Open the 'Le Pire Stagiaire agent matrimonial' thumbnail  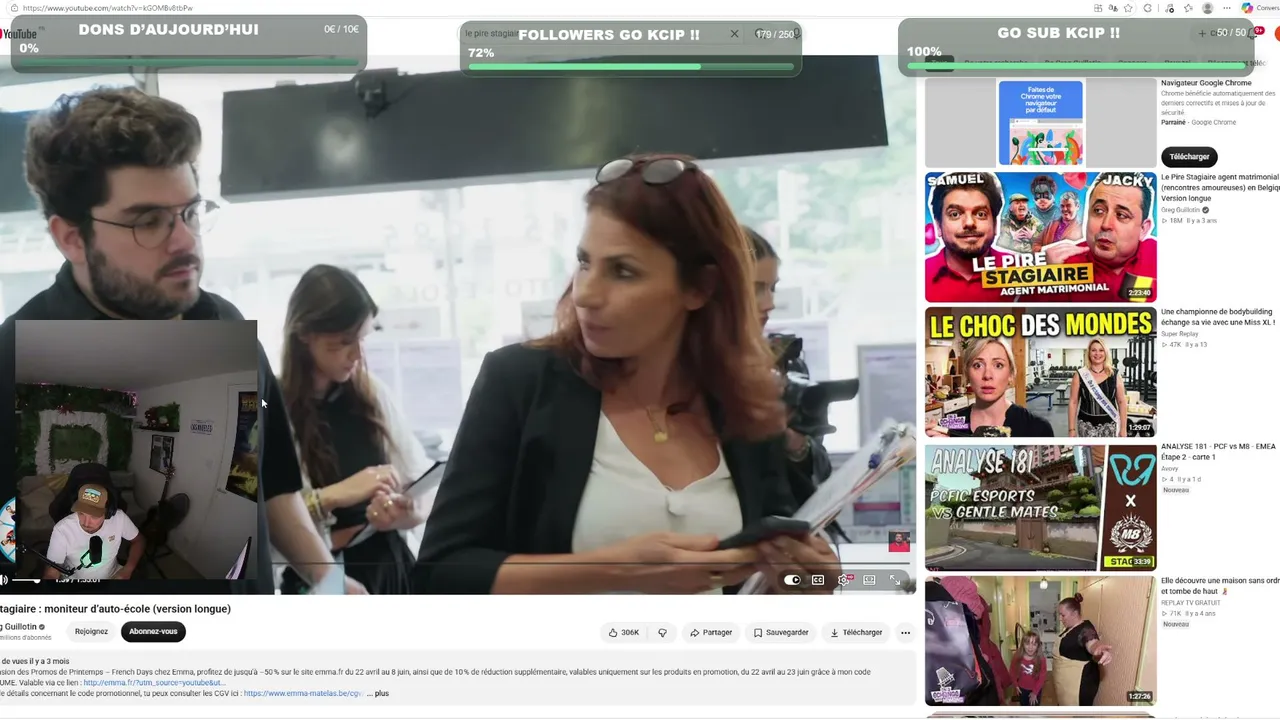1040,237
